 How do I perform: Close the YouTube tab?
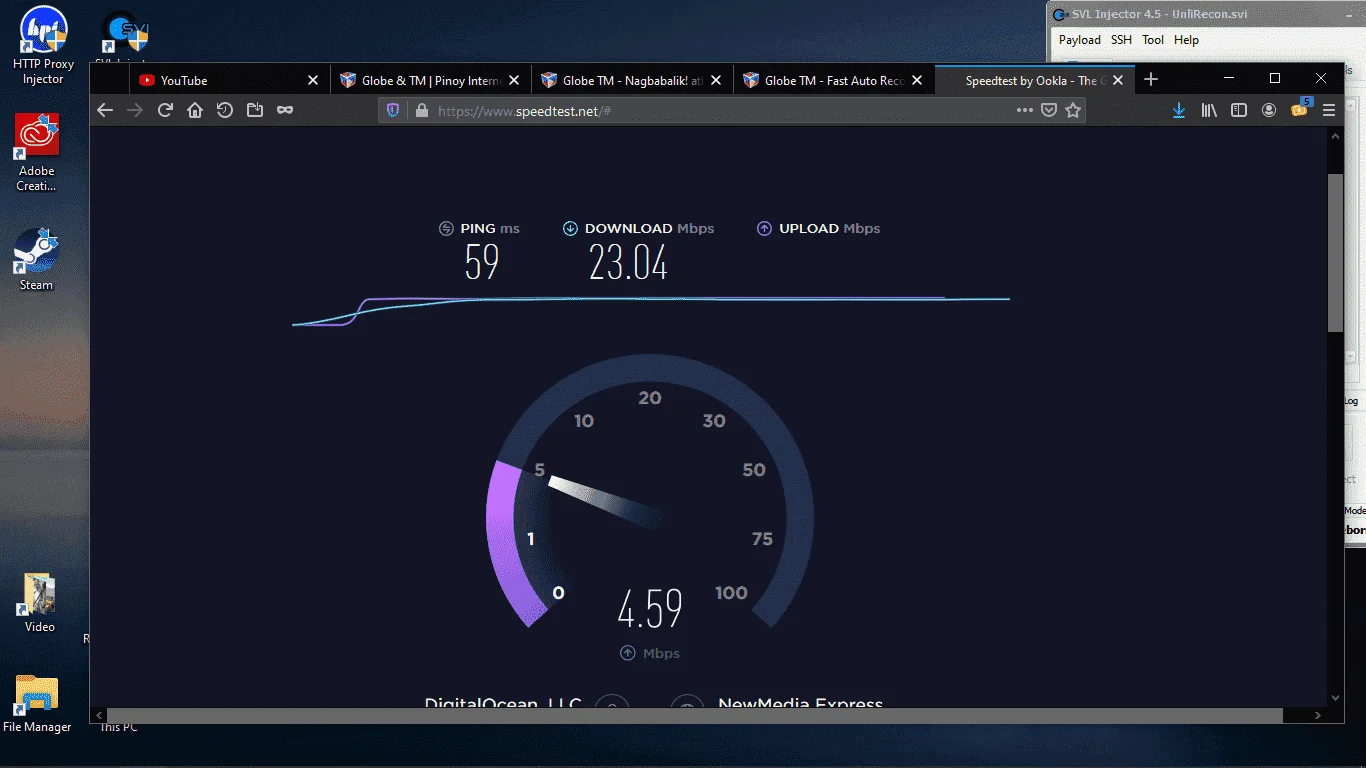pyautogui.click(x=313, y=80)
